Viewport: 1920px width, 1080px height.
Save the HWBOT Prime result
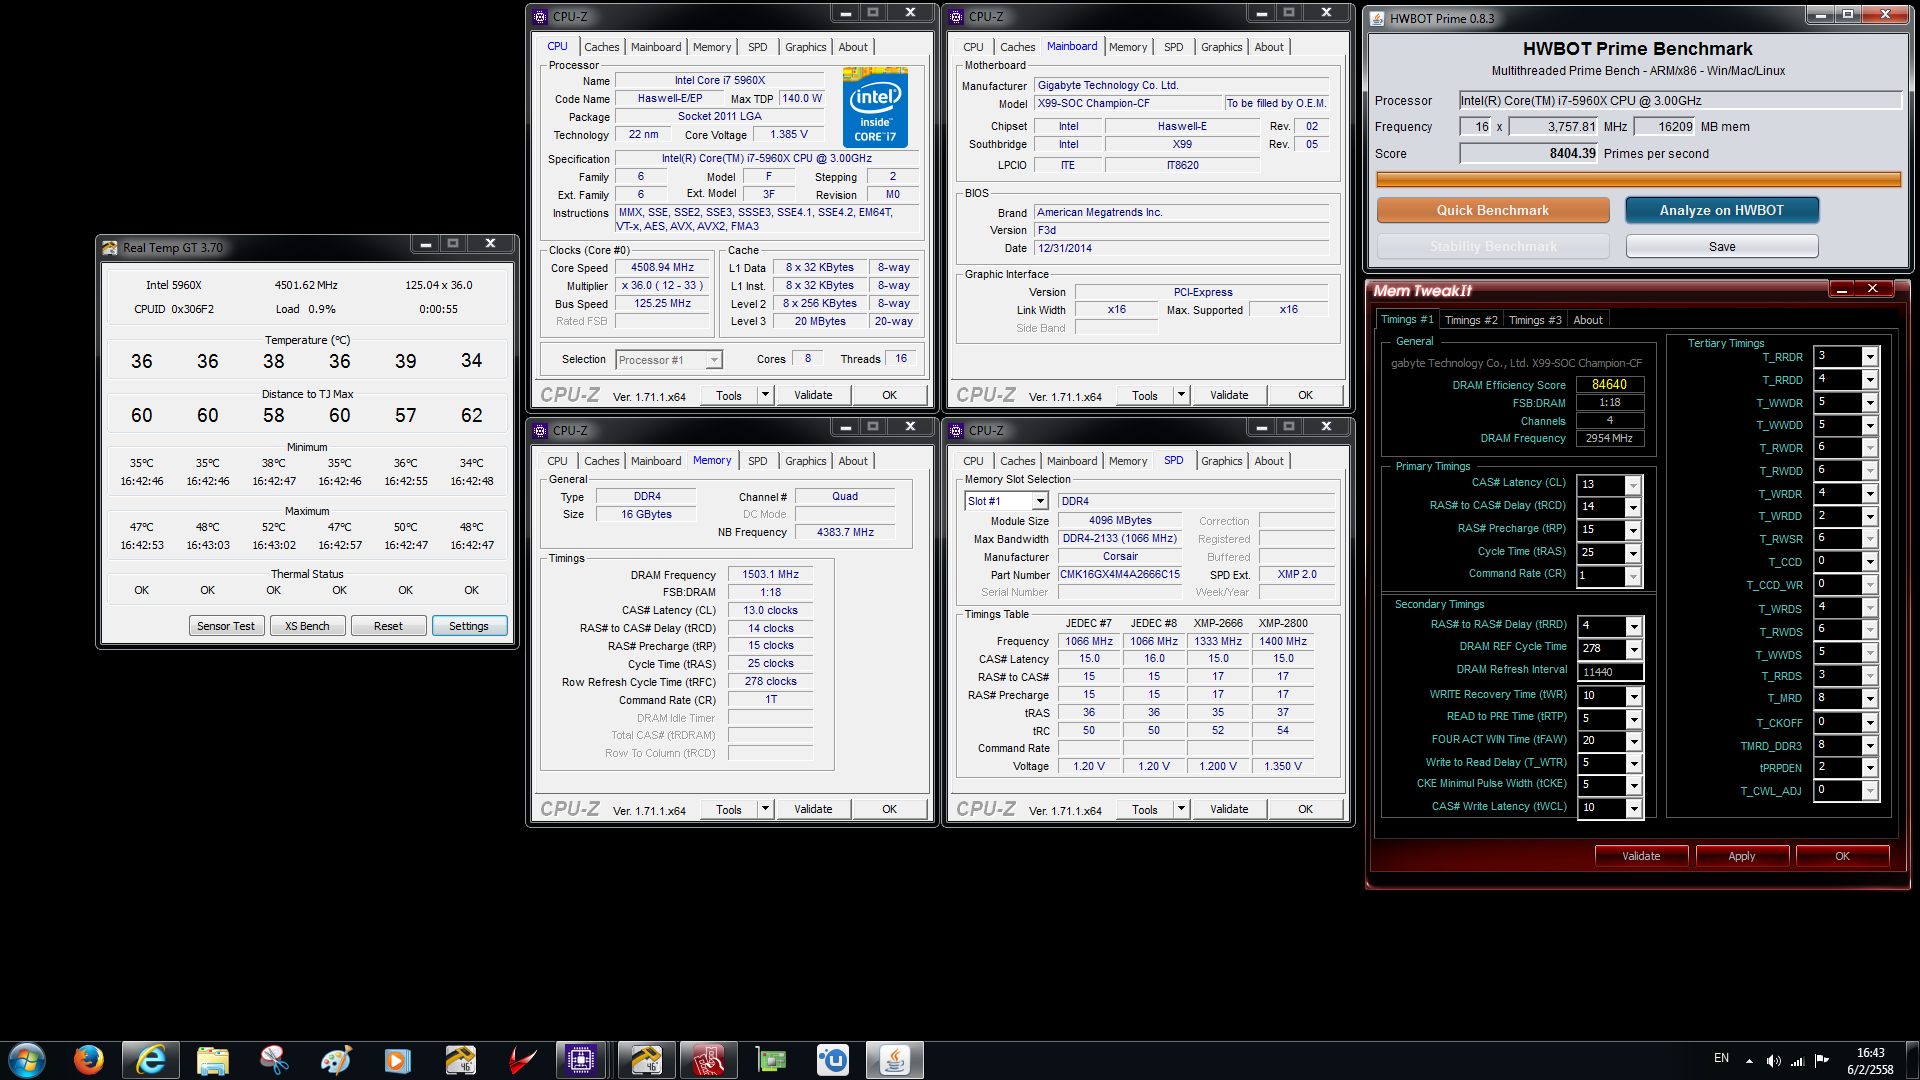[1722, 246]
